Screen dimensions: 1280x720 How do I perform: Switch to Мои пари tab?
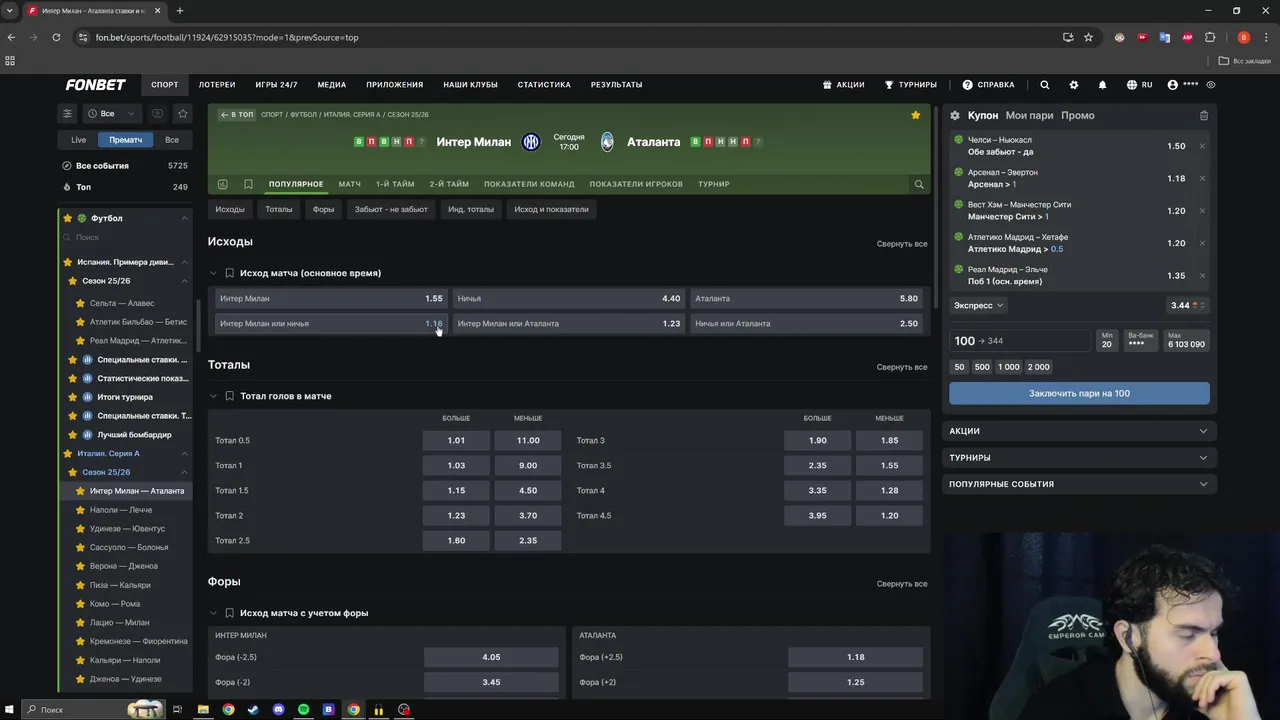point(1030,115)
